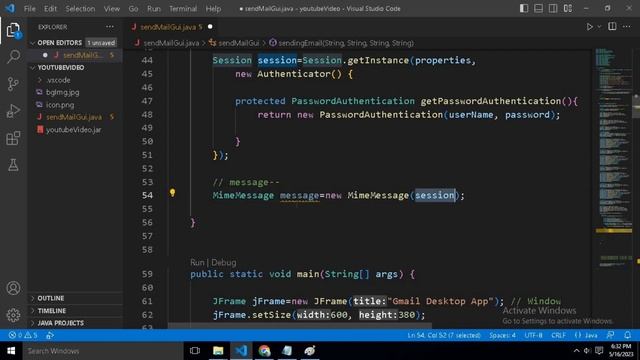Open the Run and Debug view
The image size is (640, 360).
[x=13, y=111]
